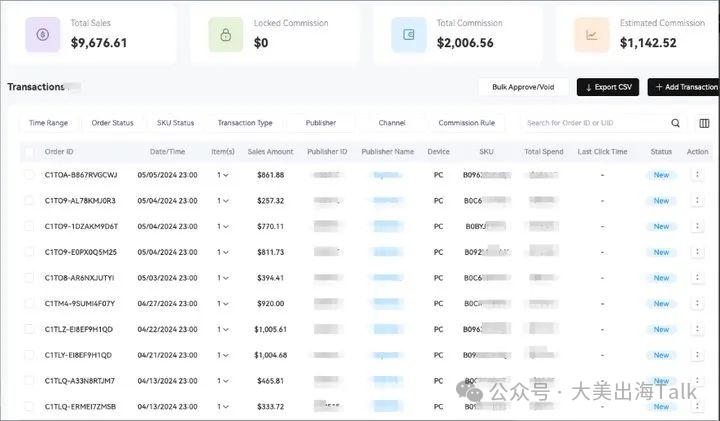Click the Total Commission wallet icon
Screen dimensions: 720x421
[409, 34]
